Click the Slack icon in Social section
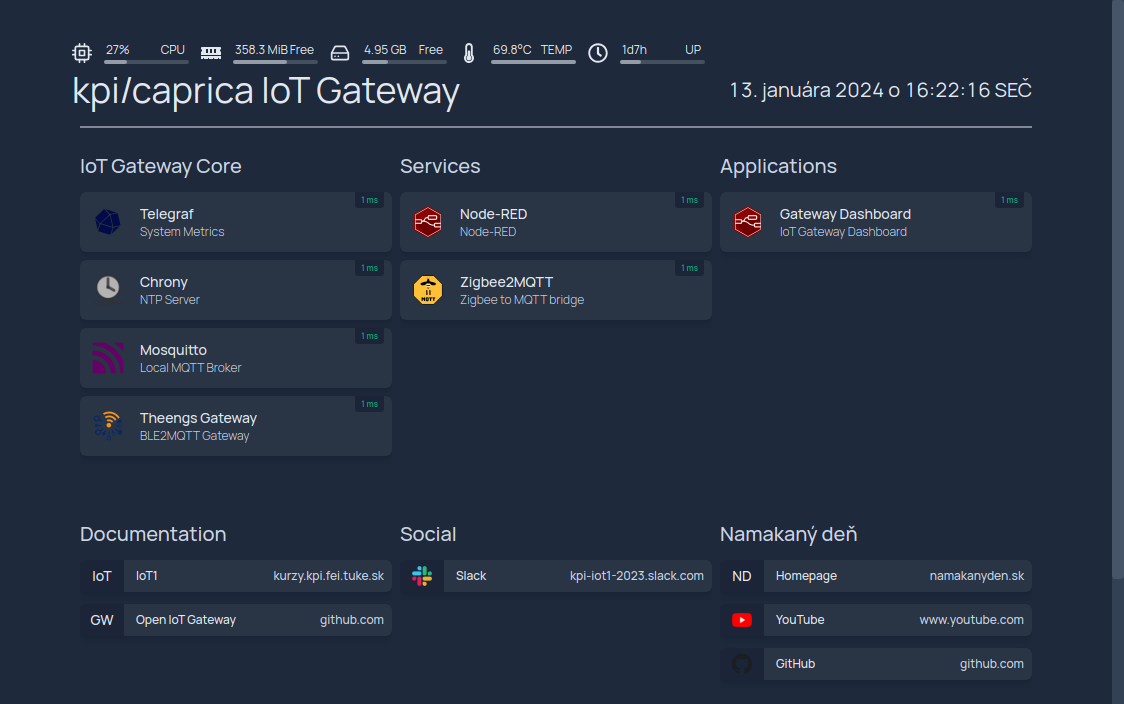Screen dimensions: 1124x704 click(421, 575)
